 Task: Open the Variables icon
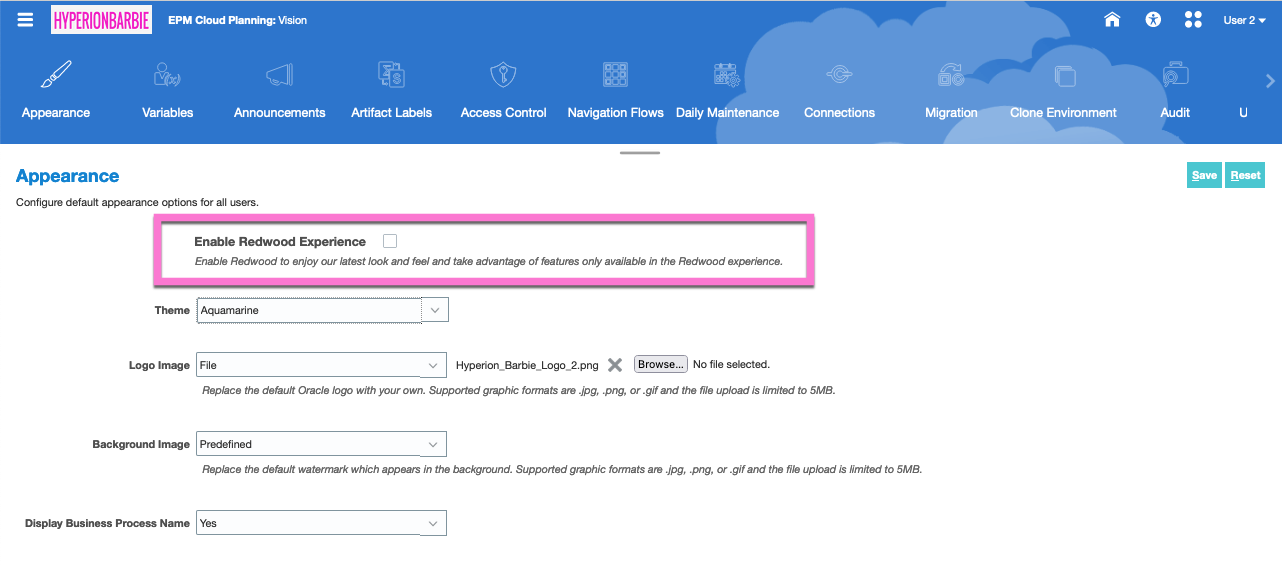coord(167,75)
